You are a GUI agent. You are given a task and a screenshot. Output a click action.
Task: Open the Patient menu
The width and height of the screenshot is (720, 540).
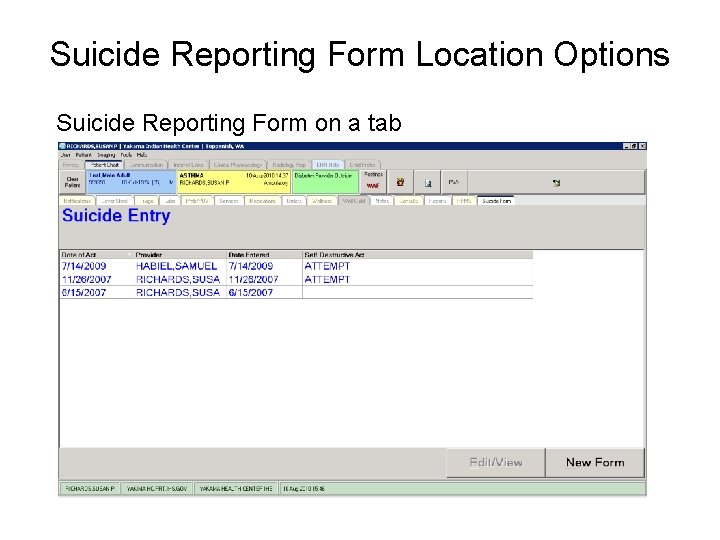coord(83,155)
